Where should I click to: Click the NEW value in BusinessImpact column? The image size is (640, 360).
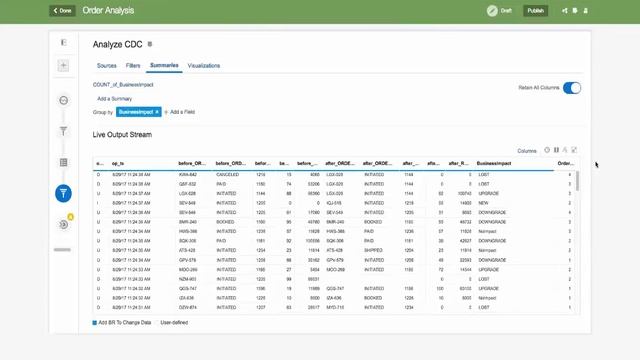(x=483, y=203)
